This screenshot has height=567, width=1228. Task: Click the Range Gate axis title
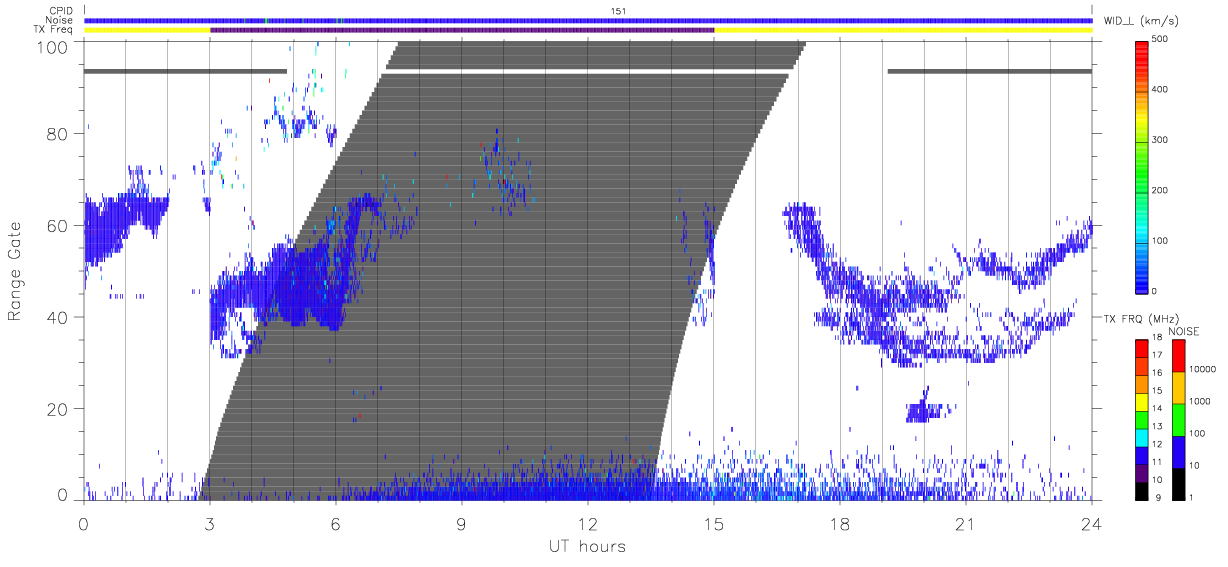(16, 272)
